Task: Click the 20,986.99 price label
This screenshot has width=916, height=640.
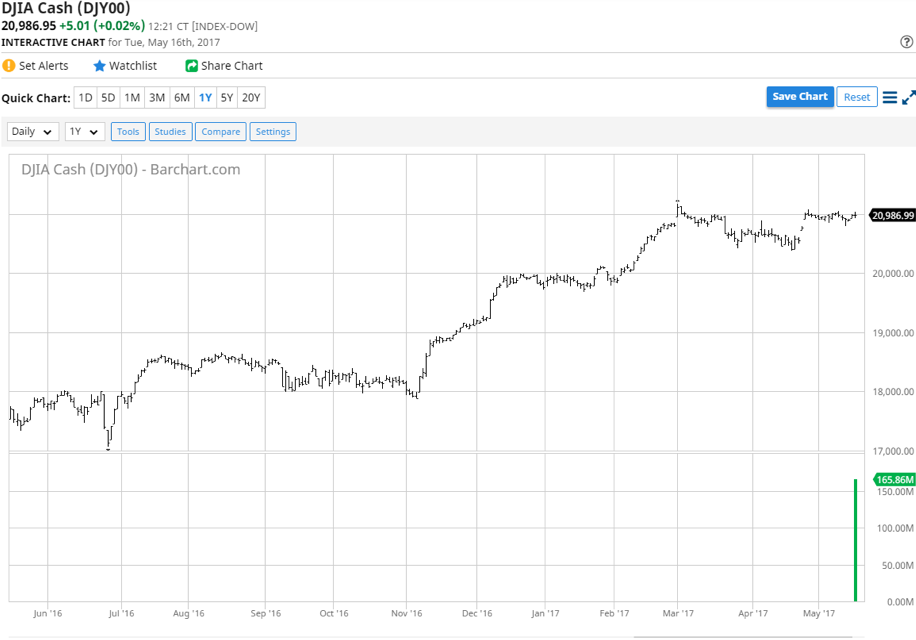Action: coord(892,215)
